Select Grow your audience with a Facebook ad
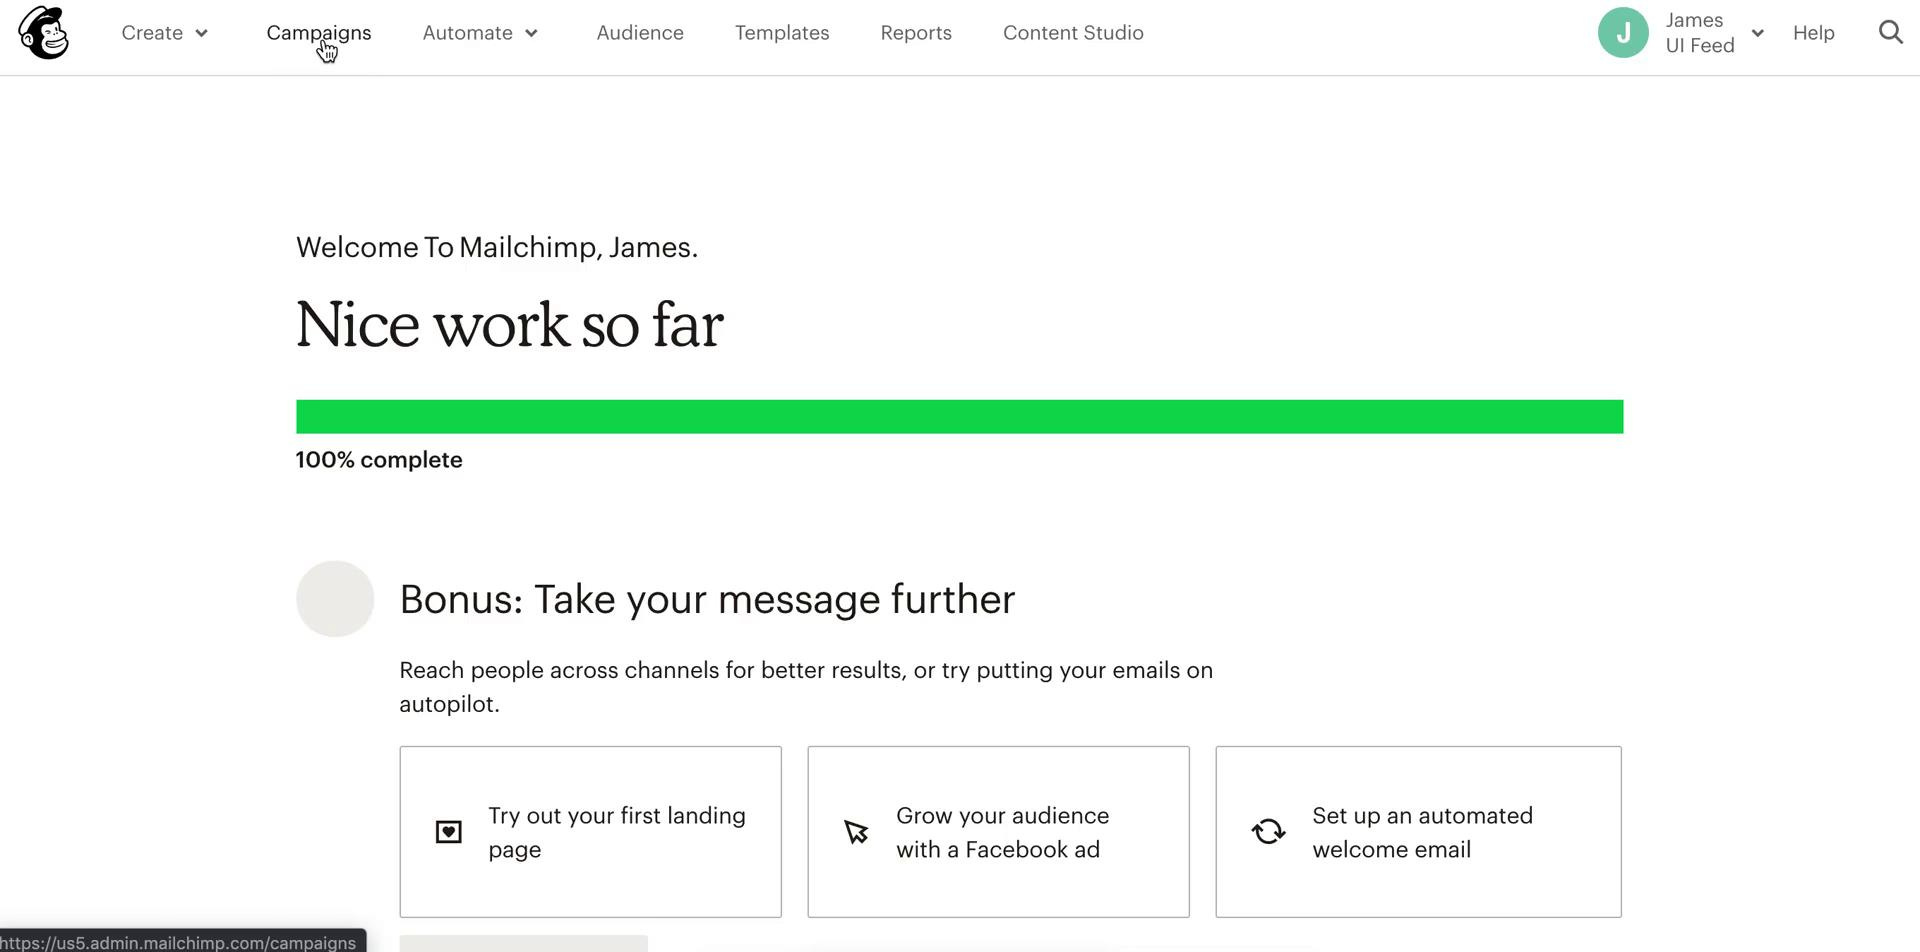The height and width of the screenshot is (952, 1920). pos(999,832)
